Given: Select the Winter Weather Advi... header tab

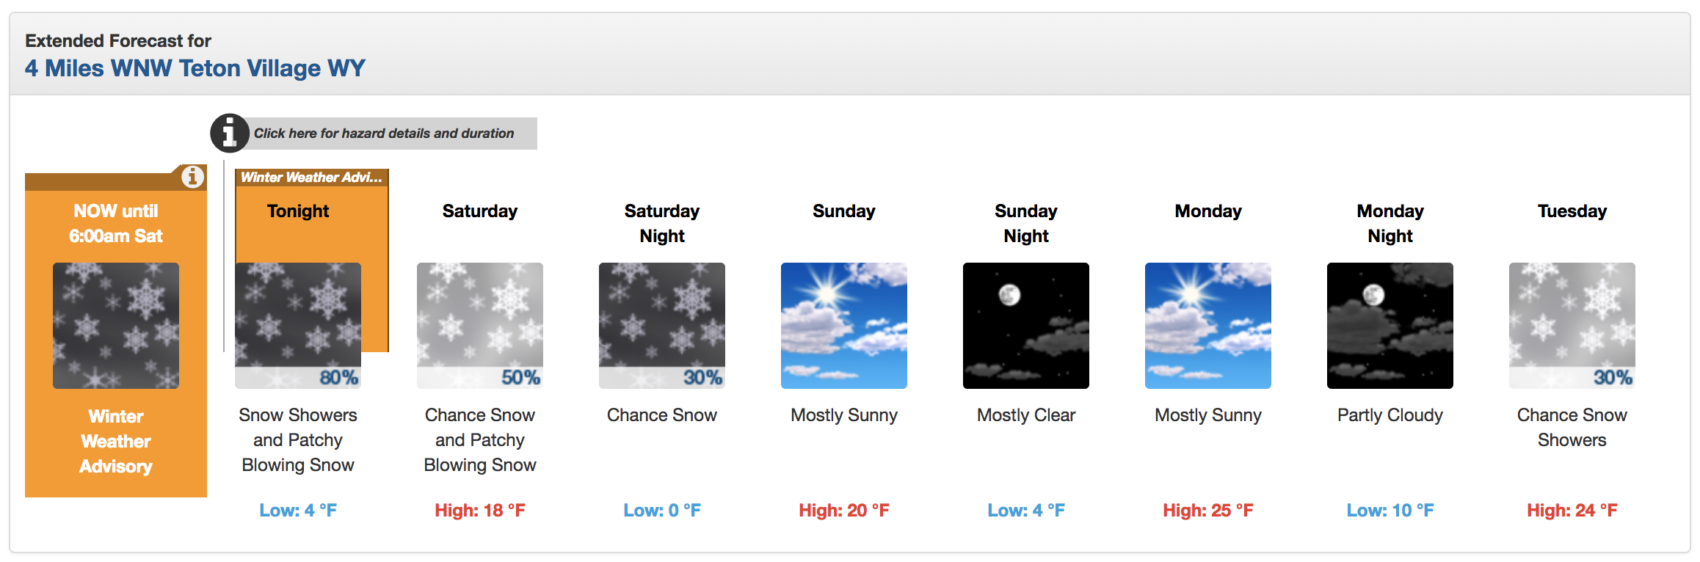Looking at the screenshot, I should (x=312, y=177).
